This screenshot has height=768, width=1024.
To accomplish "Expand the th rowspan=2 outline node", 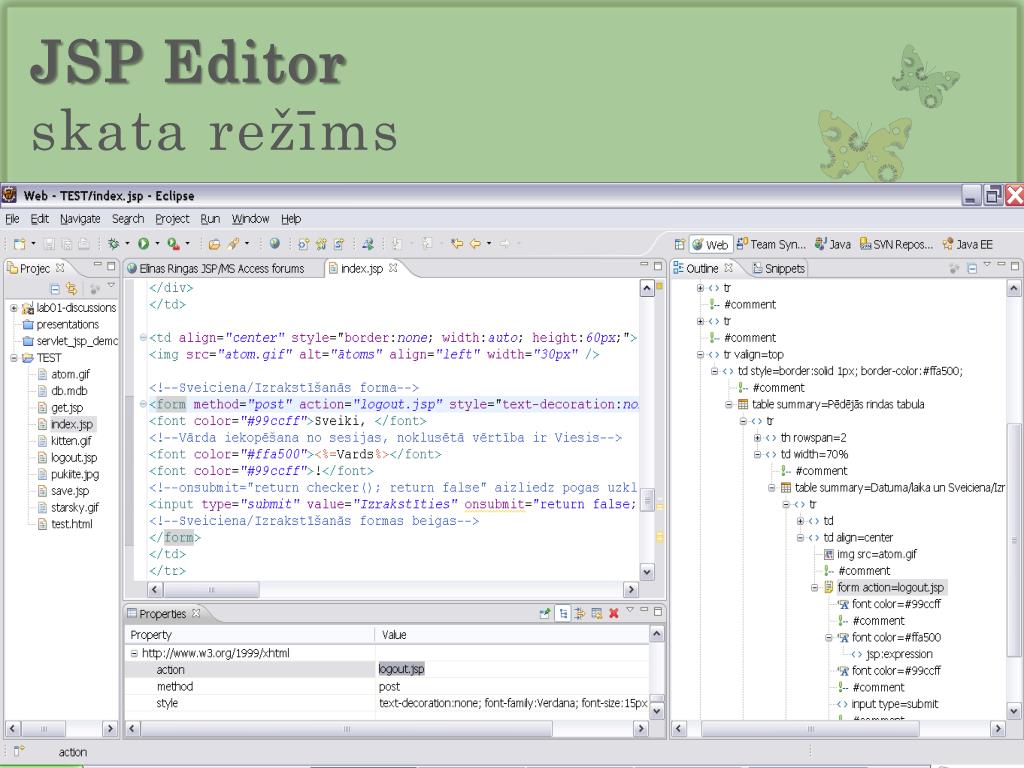I will (x=757, y=438).
